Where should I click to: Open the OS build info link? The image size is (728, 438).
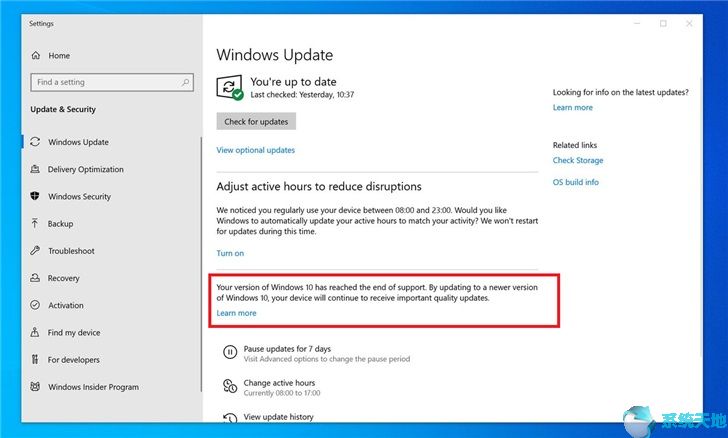point(576,182)
